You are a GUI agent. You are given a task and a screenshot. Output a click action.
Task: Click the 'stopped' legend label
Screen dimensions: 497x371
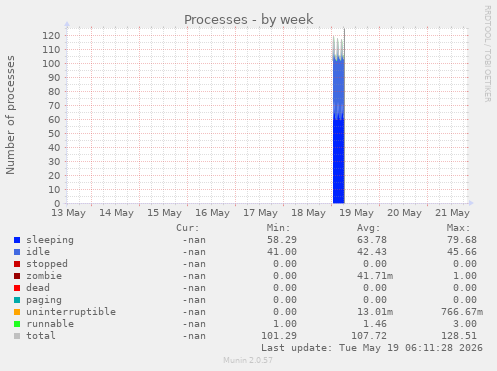coord(47,264)
